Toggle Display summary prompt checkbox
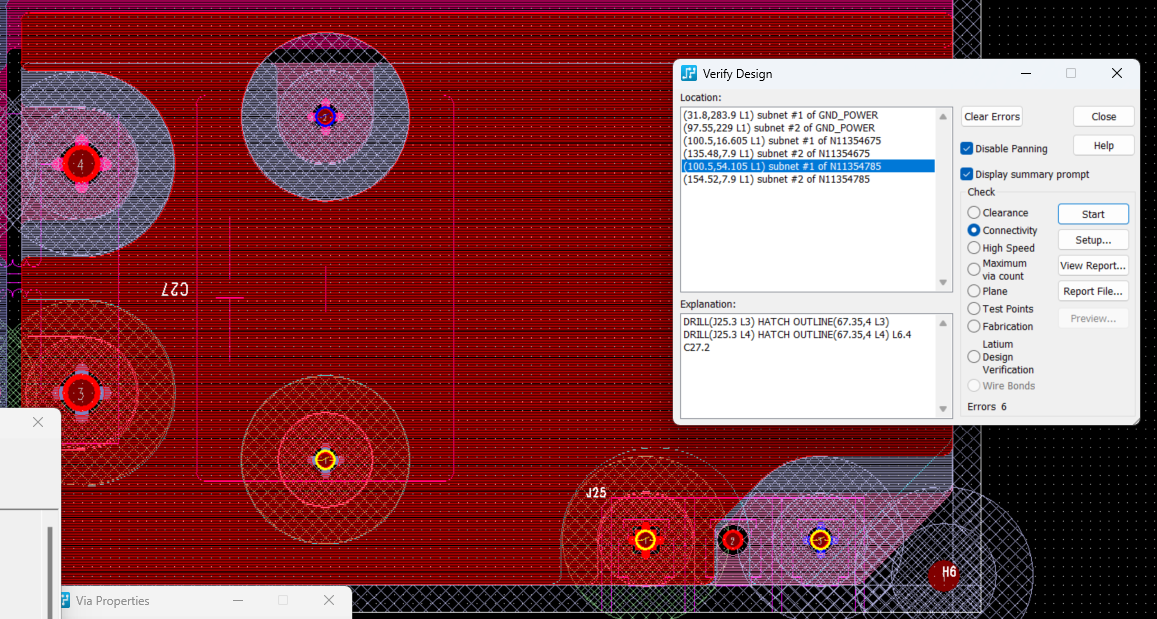 (967, 174)
